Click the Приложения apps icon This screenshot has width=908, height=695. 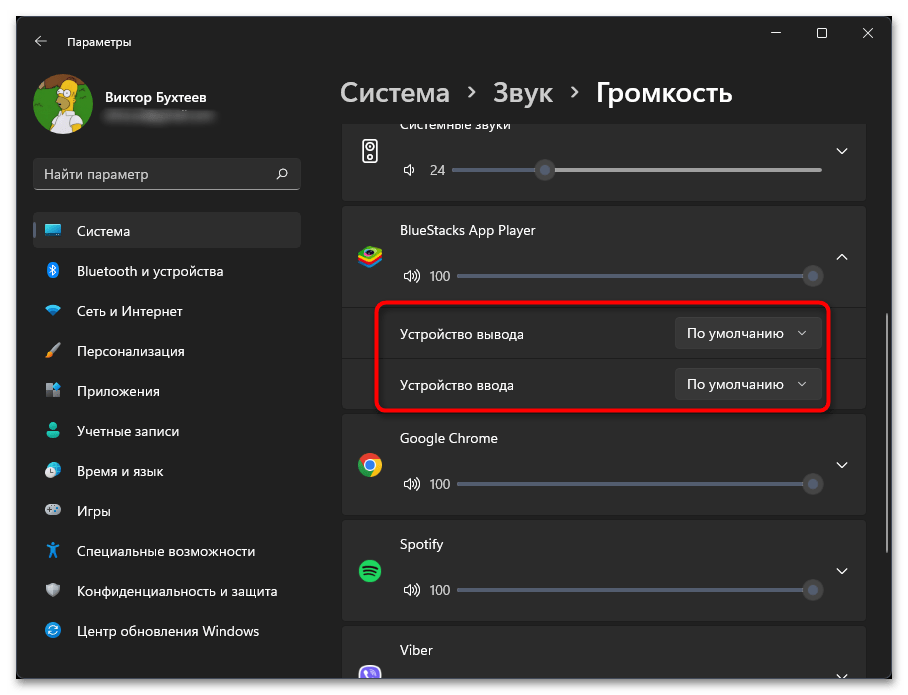tap(53, 390)
